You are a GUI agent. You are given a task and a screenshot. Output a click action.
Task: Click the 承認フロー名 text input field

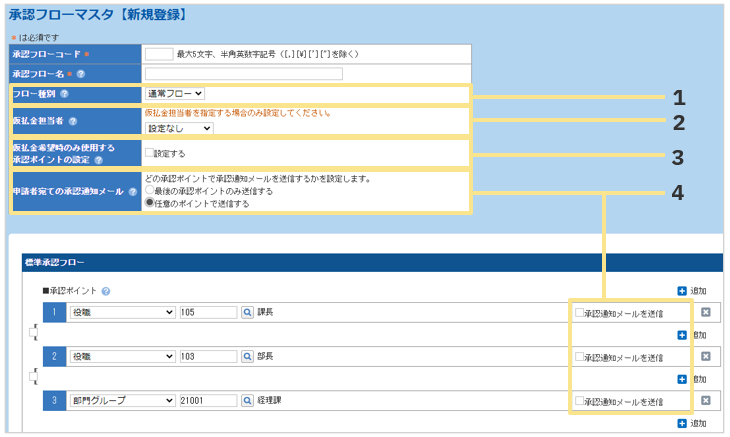tap(243, 74)
